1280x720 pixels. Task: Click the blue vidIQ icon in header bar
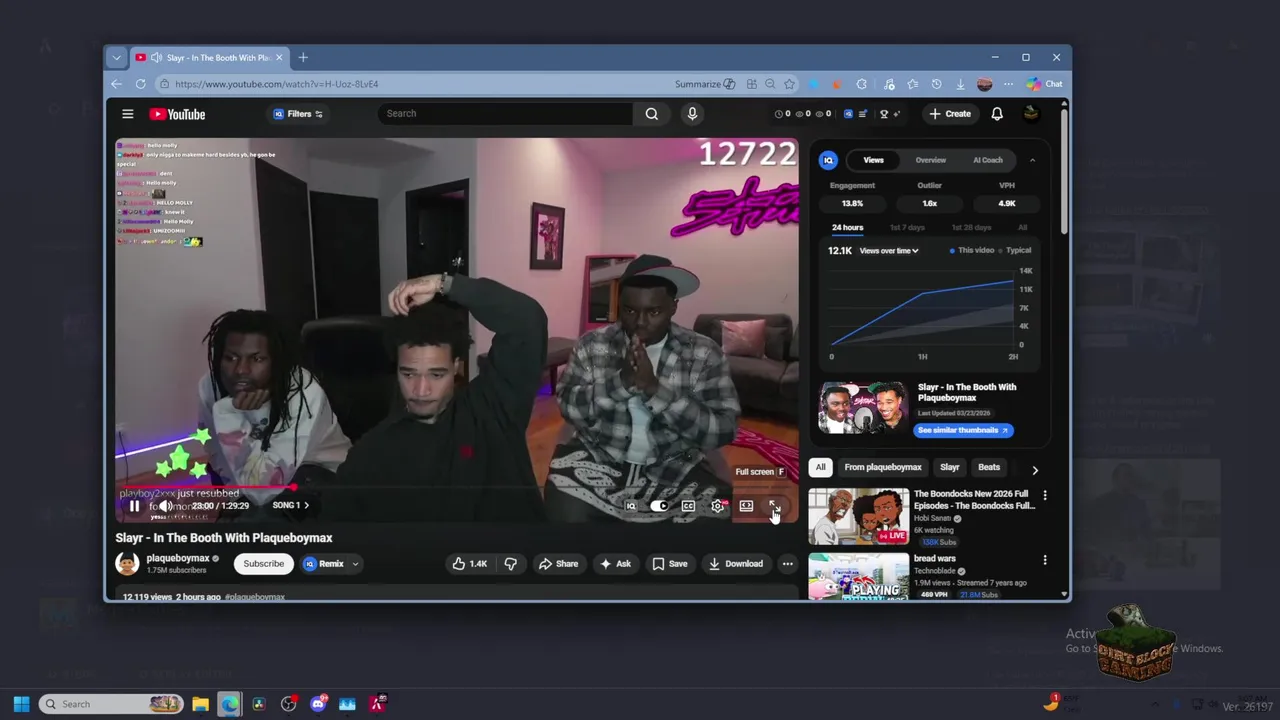coord(848,114)
